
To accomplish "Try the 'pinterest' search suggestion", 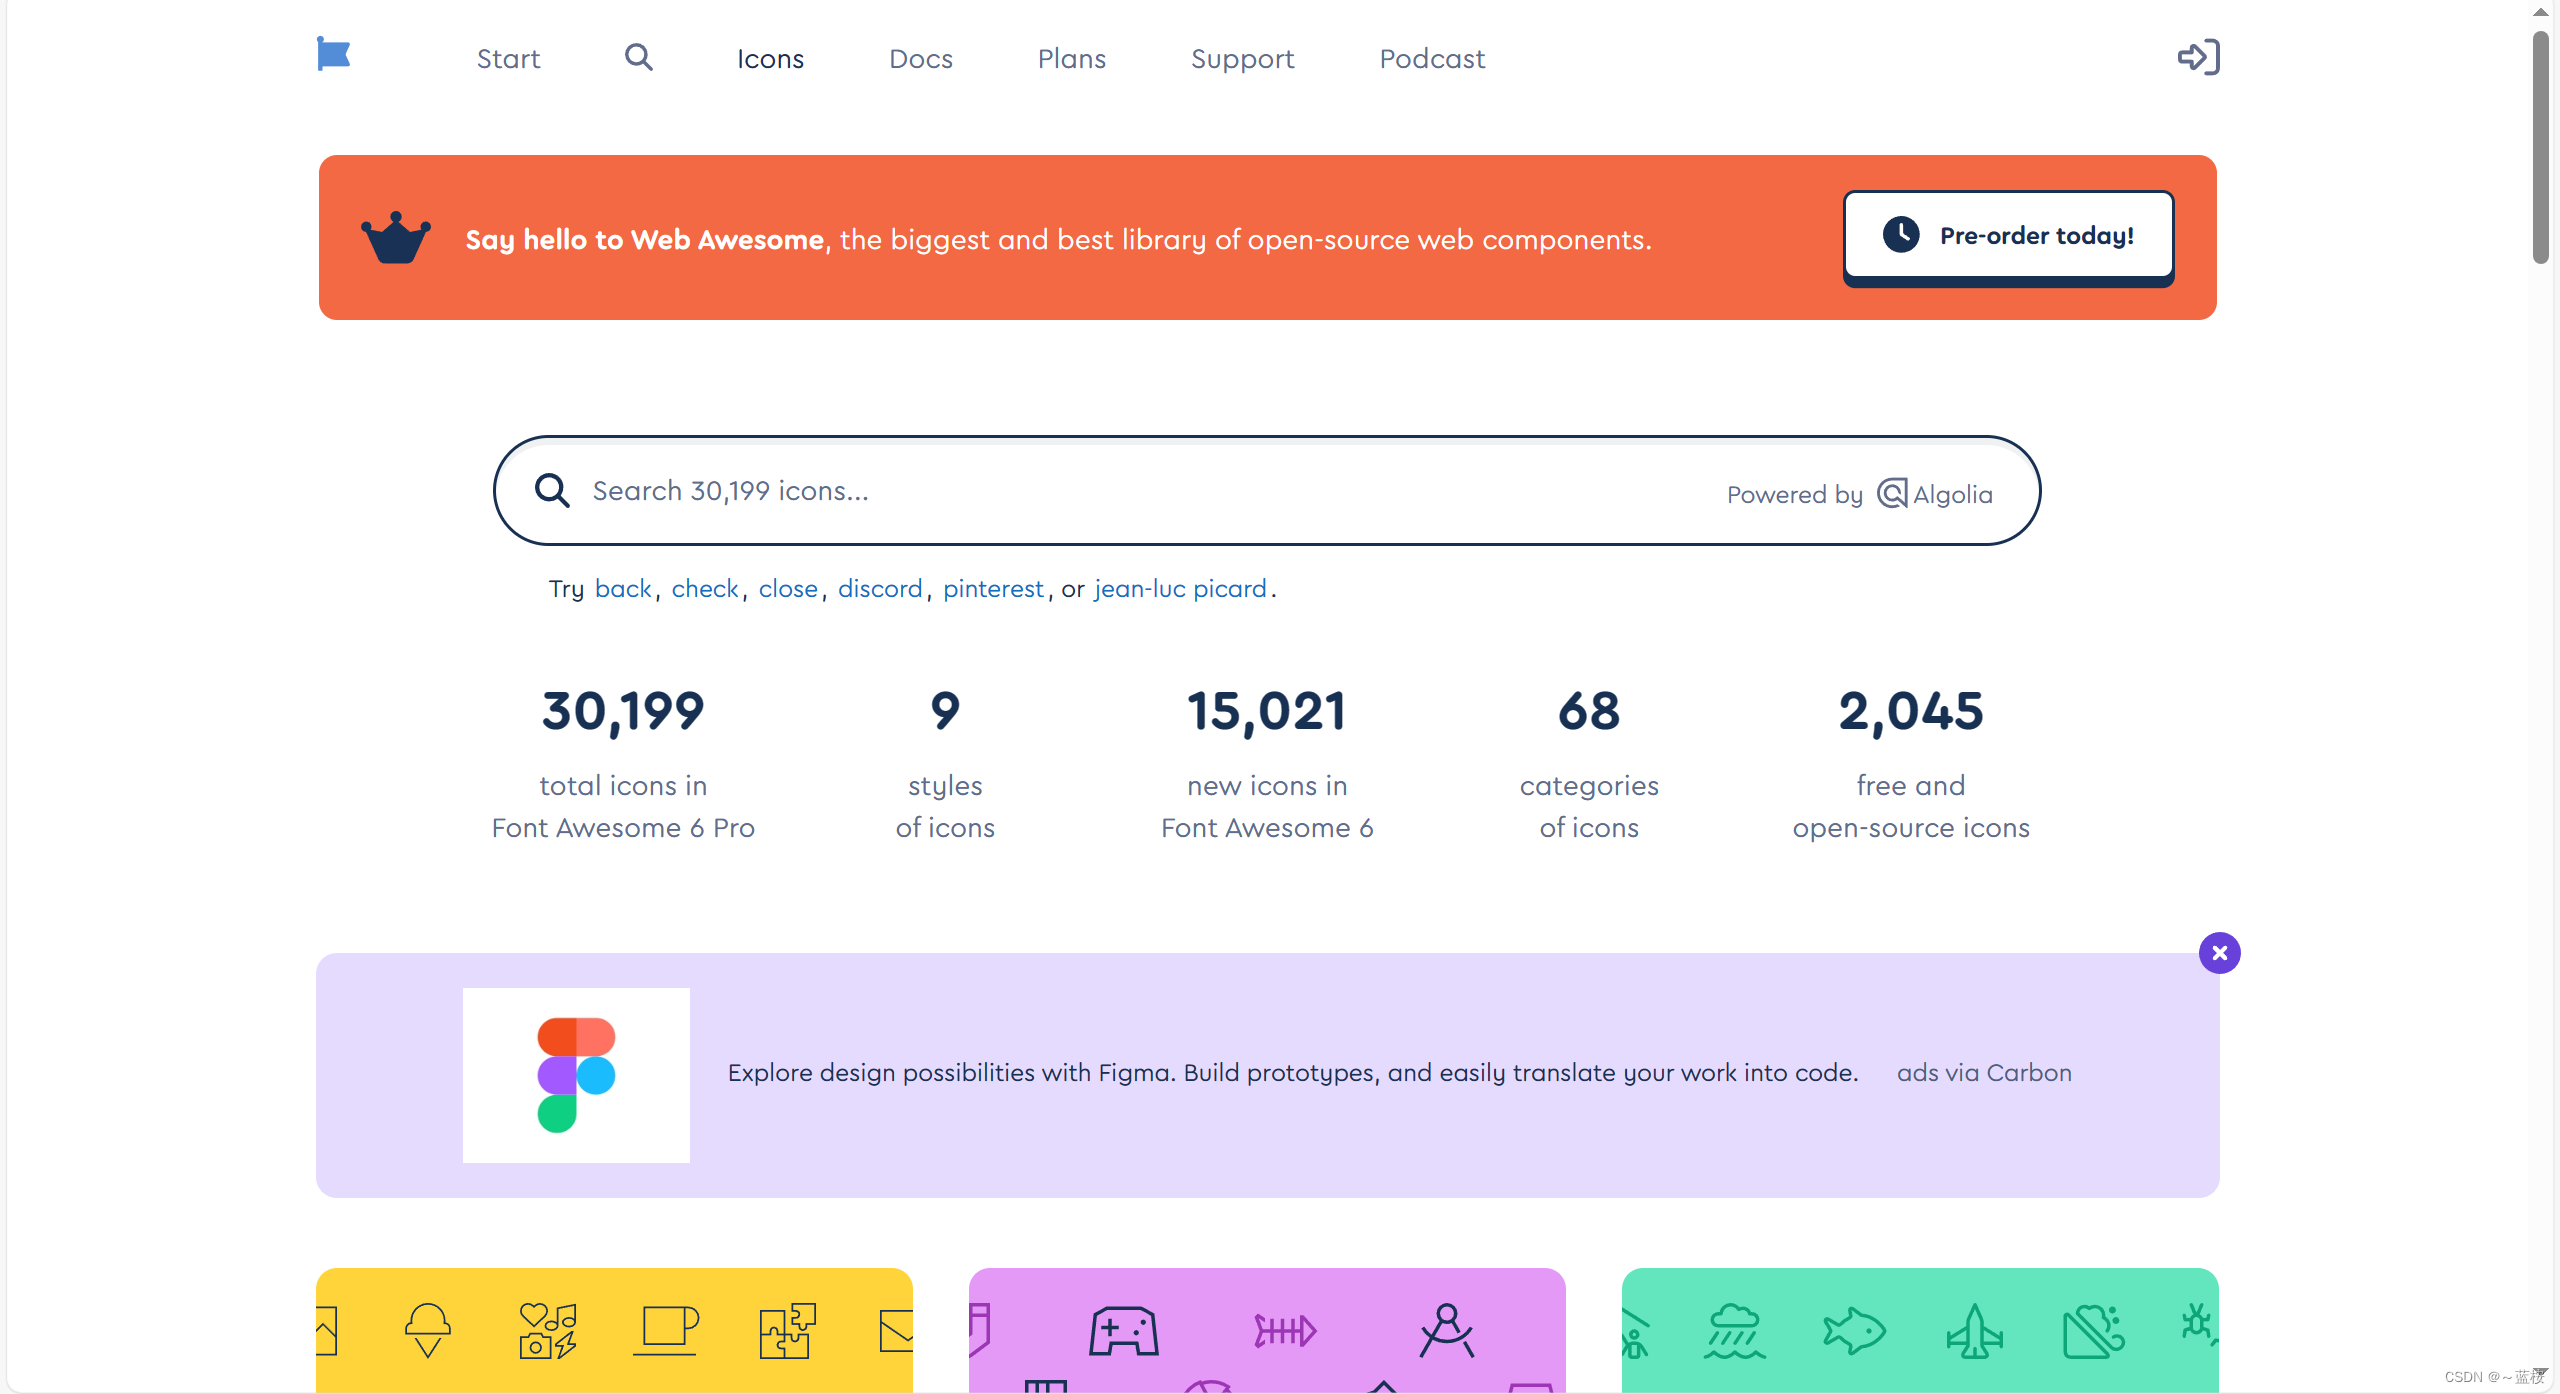I will pos(993,589).
